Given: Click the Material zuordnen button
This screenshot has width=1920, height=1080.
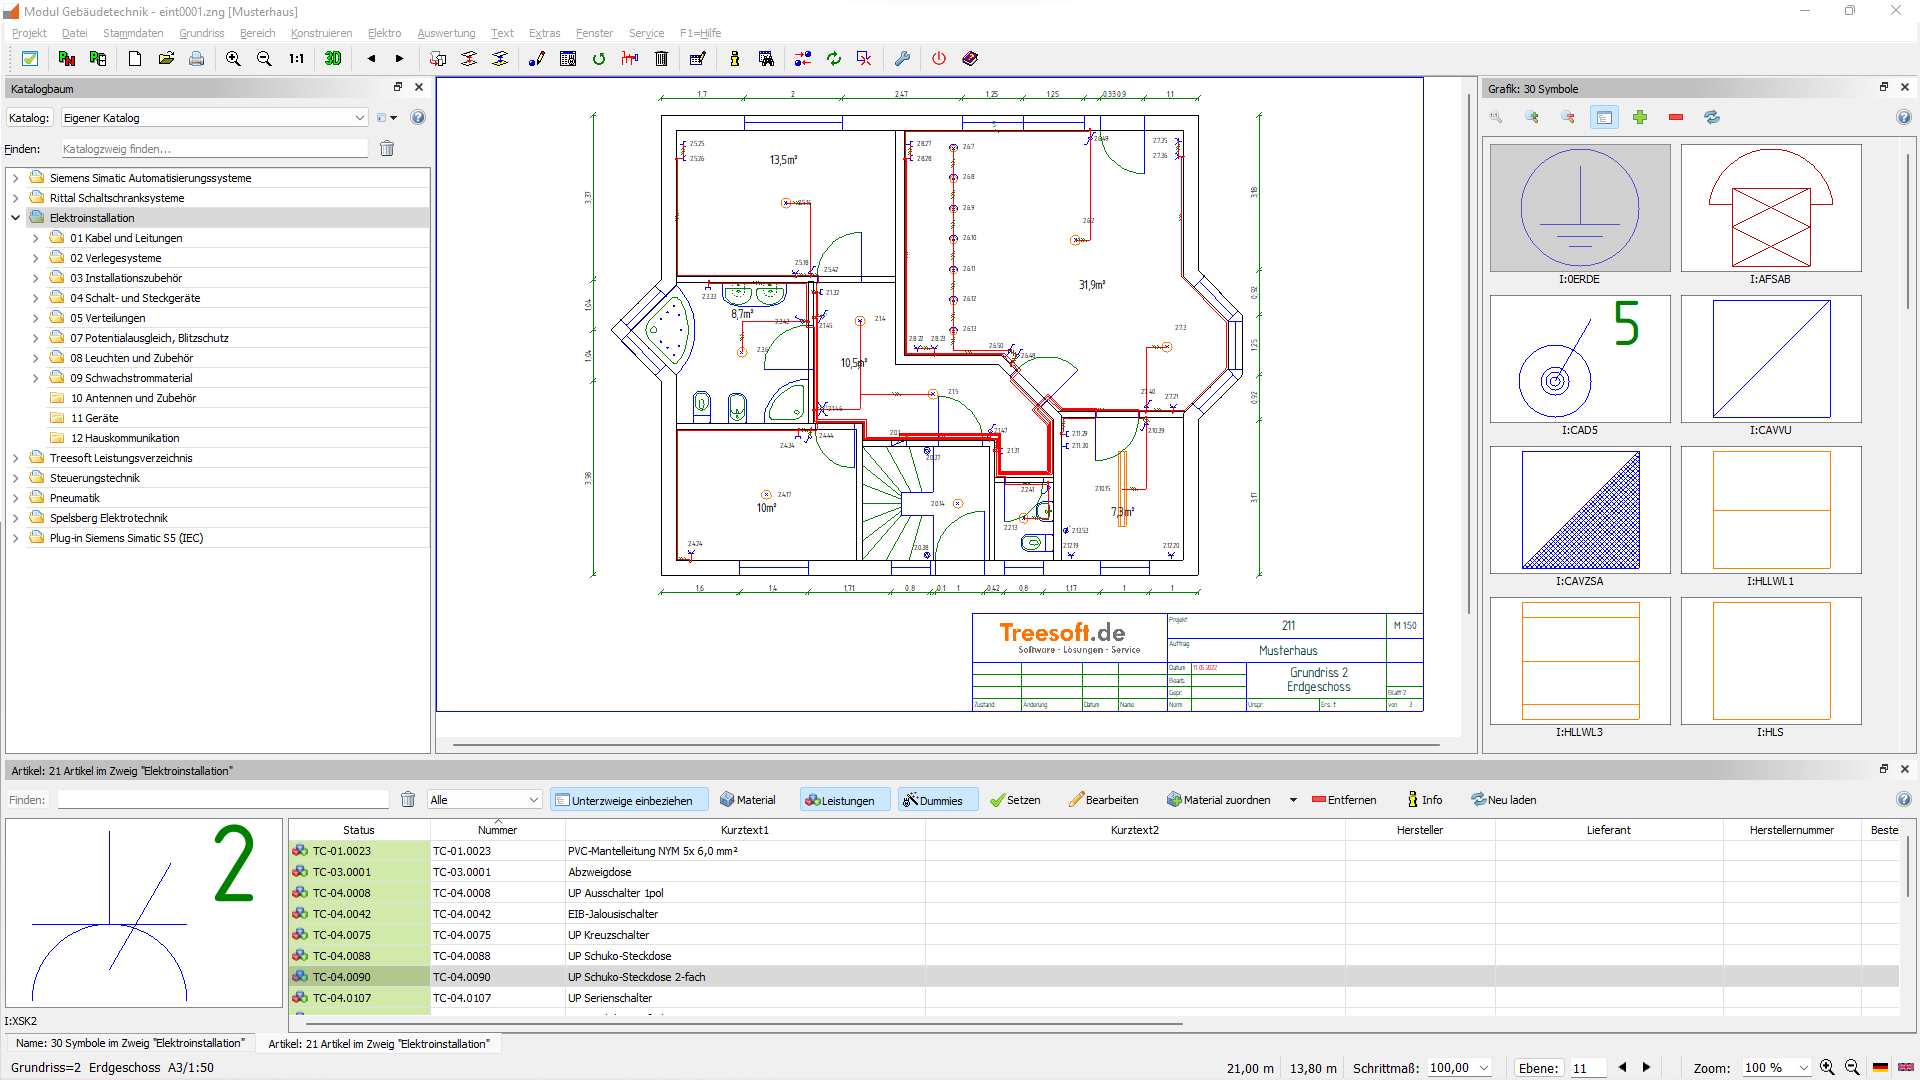Looking at the screenshot, I should coord(1218,800).
